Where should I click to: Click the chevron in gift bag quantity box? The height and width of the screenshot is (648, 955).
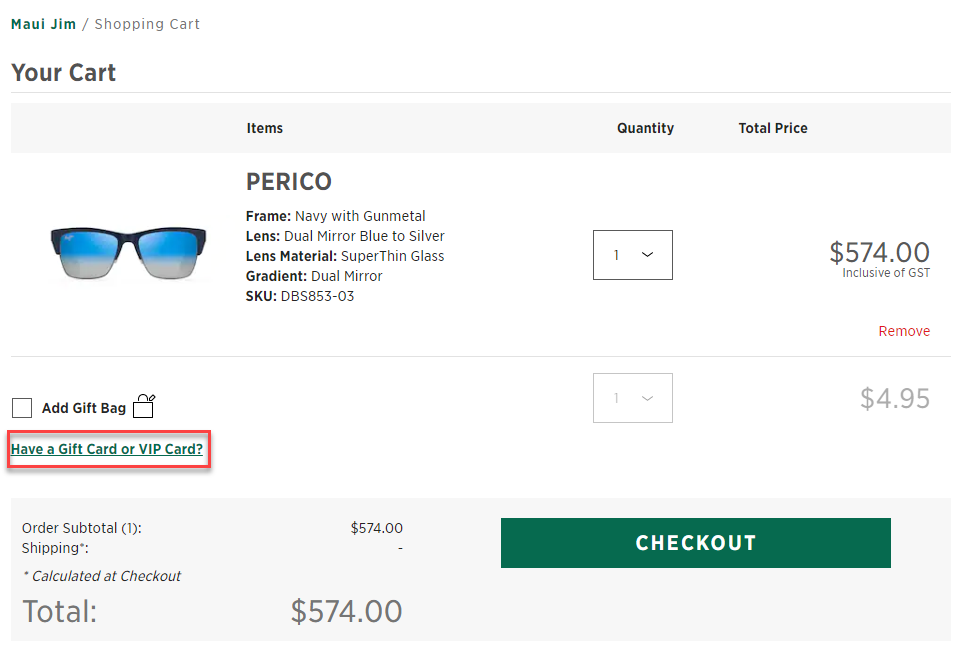647,398
